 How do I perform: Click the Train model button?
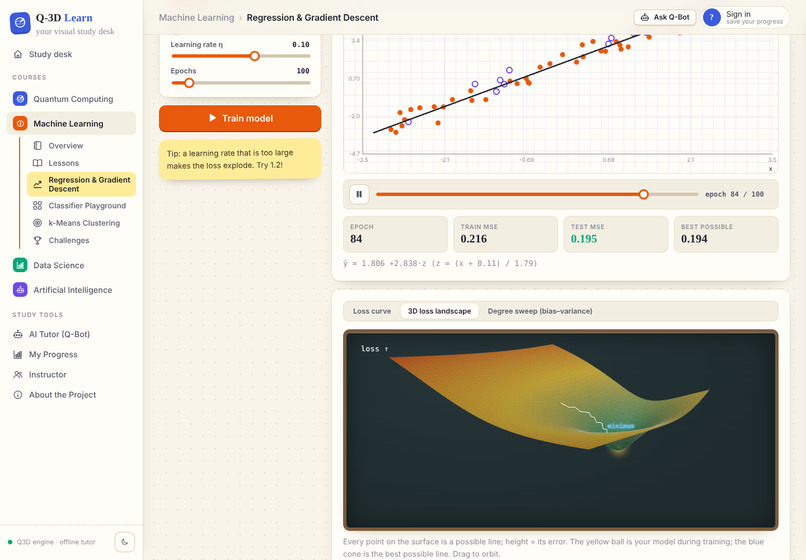(x=240, y=118)
